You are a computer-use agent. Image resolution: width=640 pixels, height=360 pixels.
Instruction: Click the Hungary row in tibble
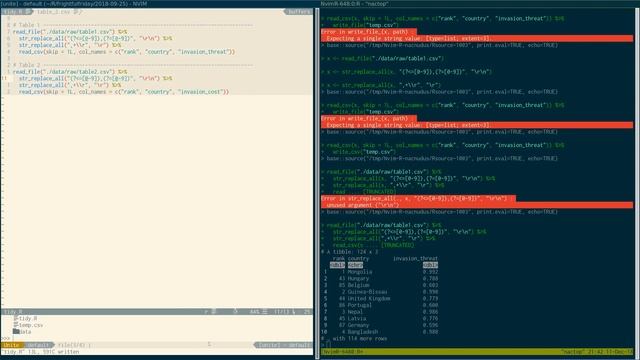pos(380,278)
